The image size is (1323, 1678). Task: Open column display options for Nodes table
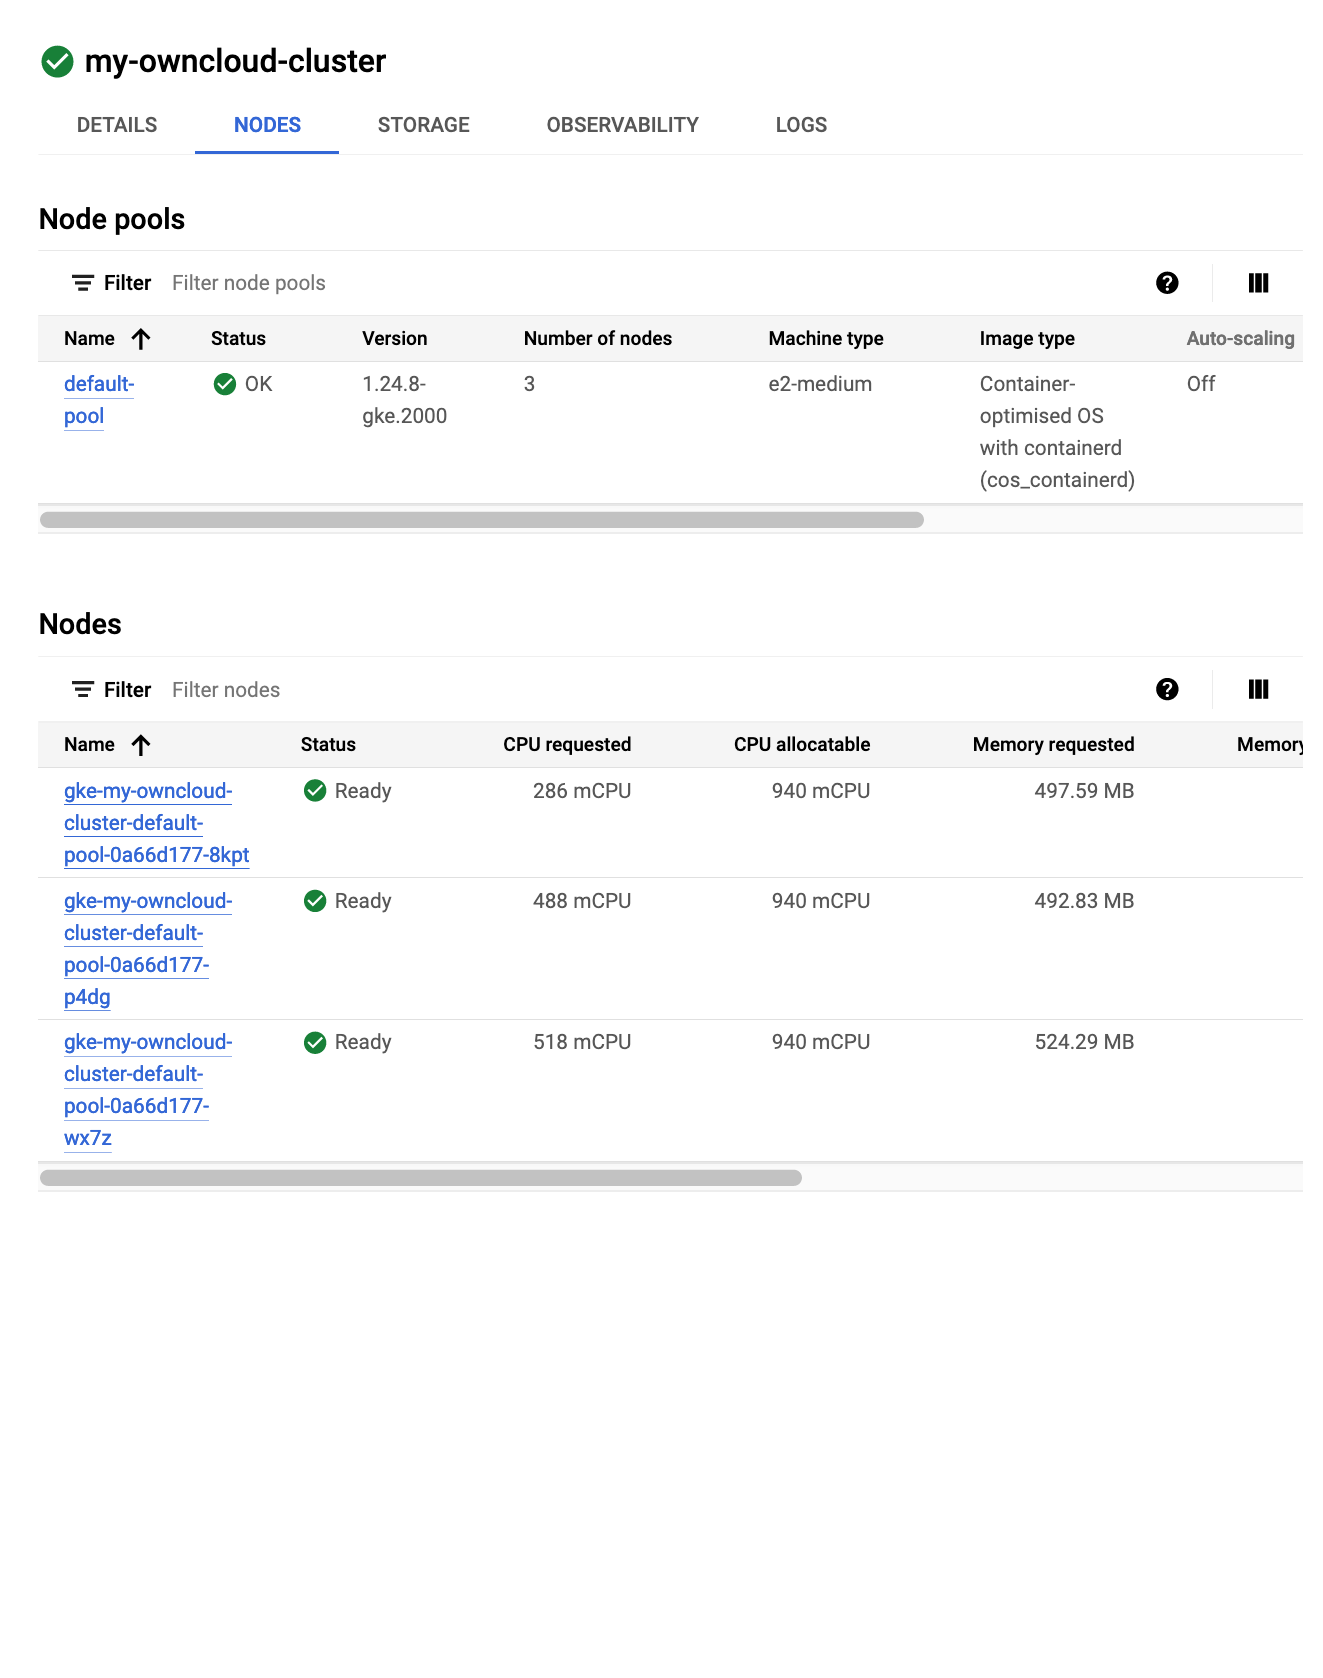1258,689
